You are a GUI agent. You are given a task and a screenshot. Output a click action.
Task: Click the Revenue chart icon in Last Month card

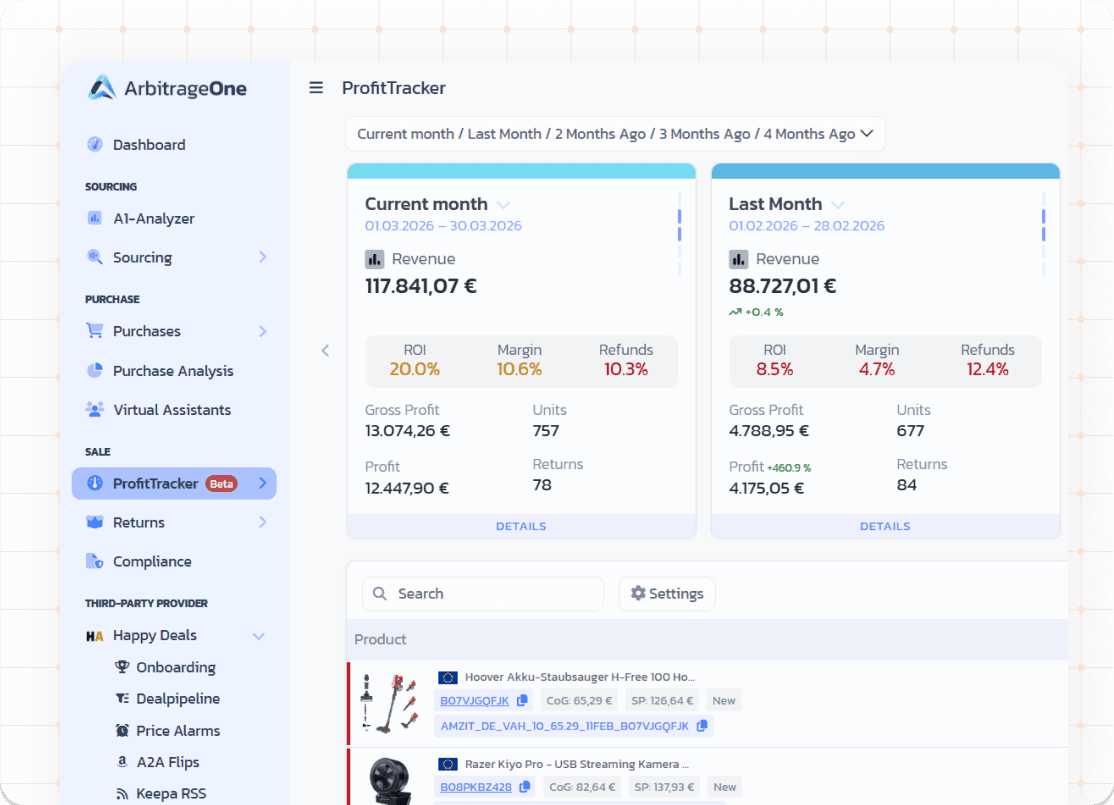[x=738, y=259]
